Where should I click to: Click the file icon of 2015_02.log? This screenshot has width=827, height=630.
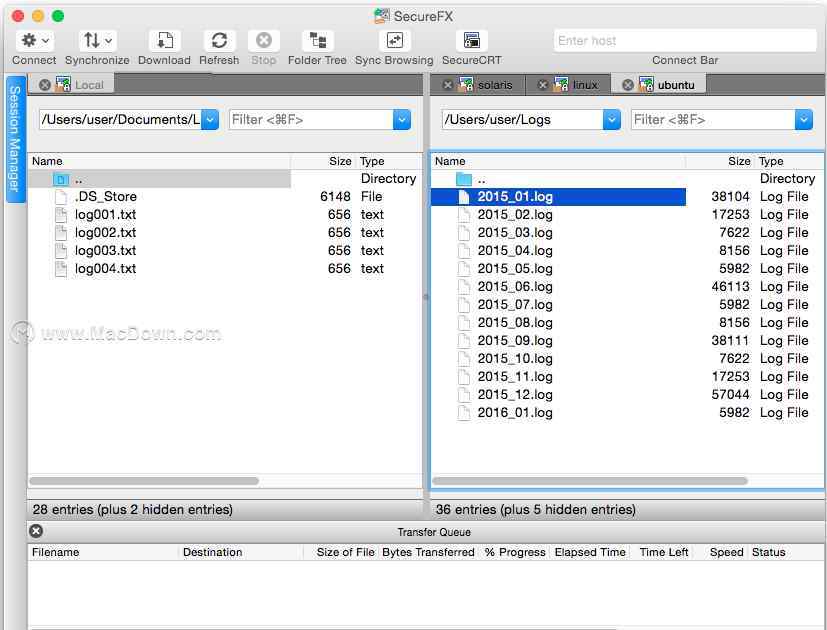(464, 215)
